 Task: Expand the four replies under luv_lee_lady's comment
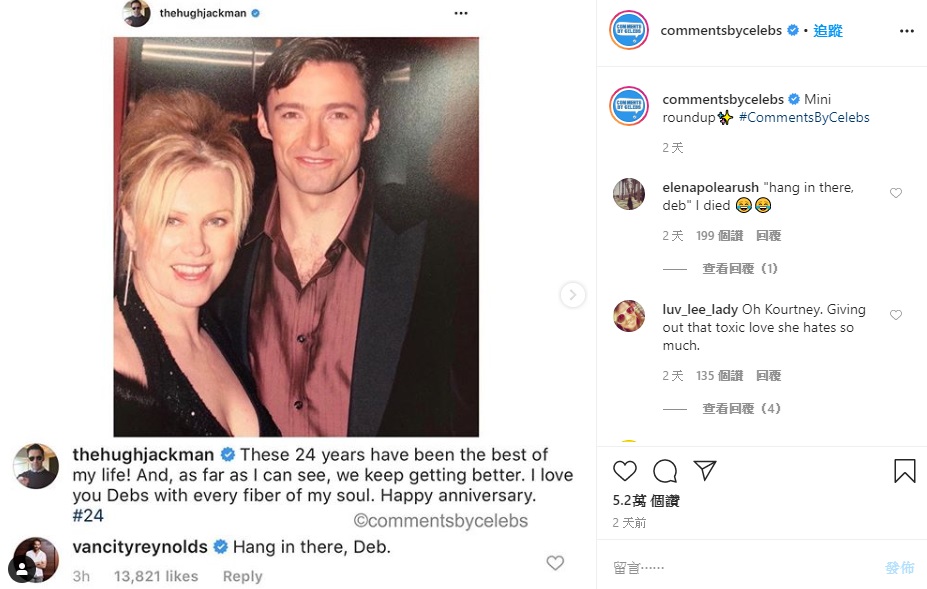[x=740, y=409]
